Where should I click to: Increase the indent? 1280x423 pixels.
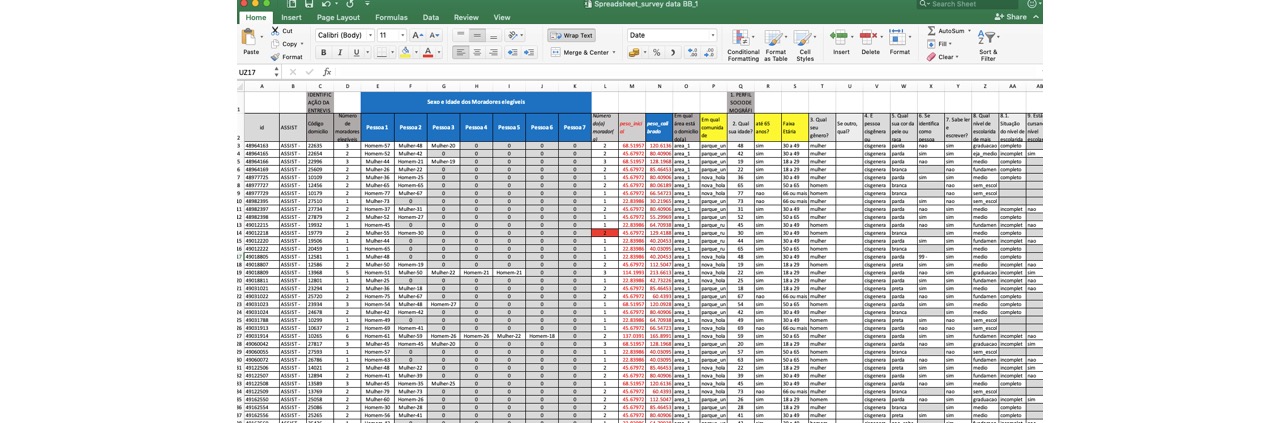pos(528,53)
